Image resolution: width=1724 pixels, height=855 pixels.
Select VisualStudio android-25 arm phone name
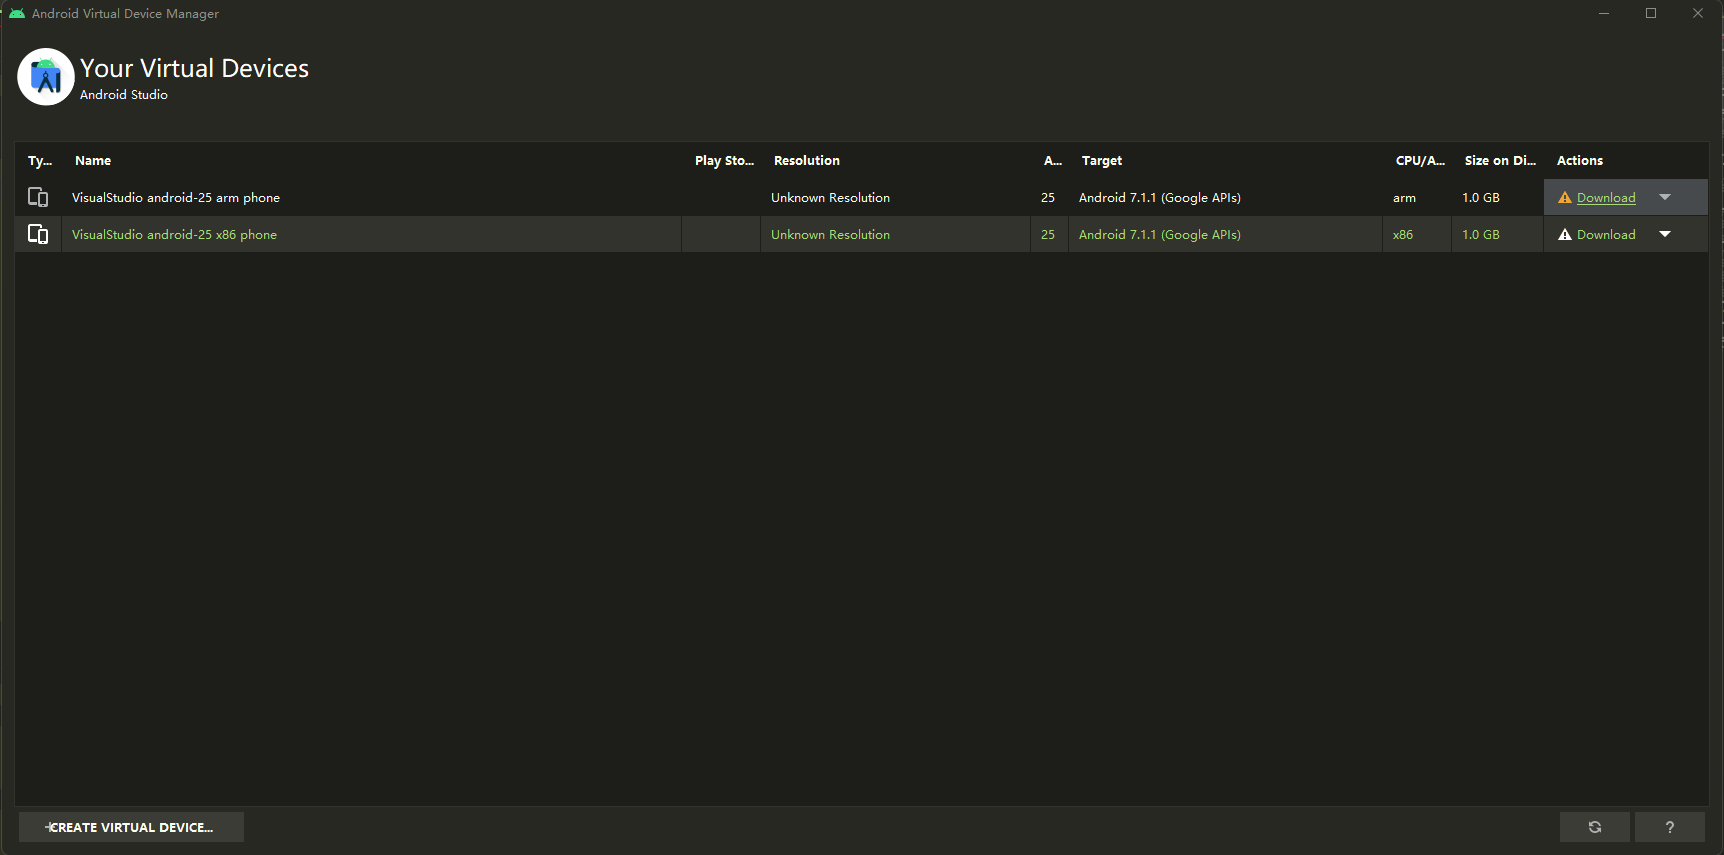tap(176, 198)
